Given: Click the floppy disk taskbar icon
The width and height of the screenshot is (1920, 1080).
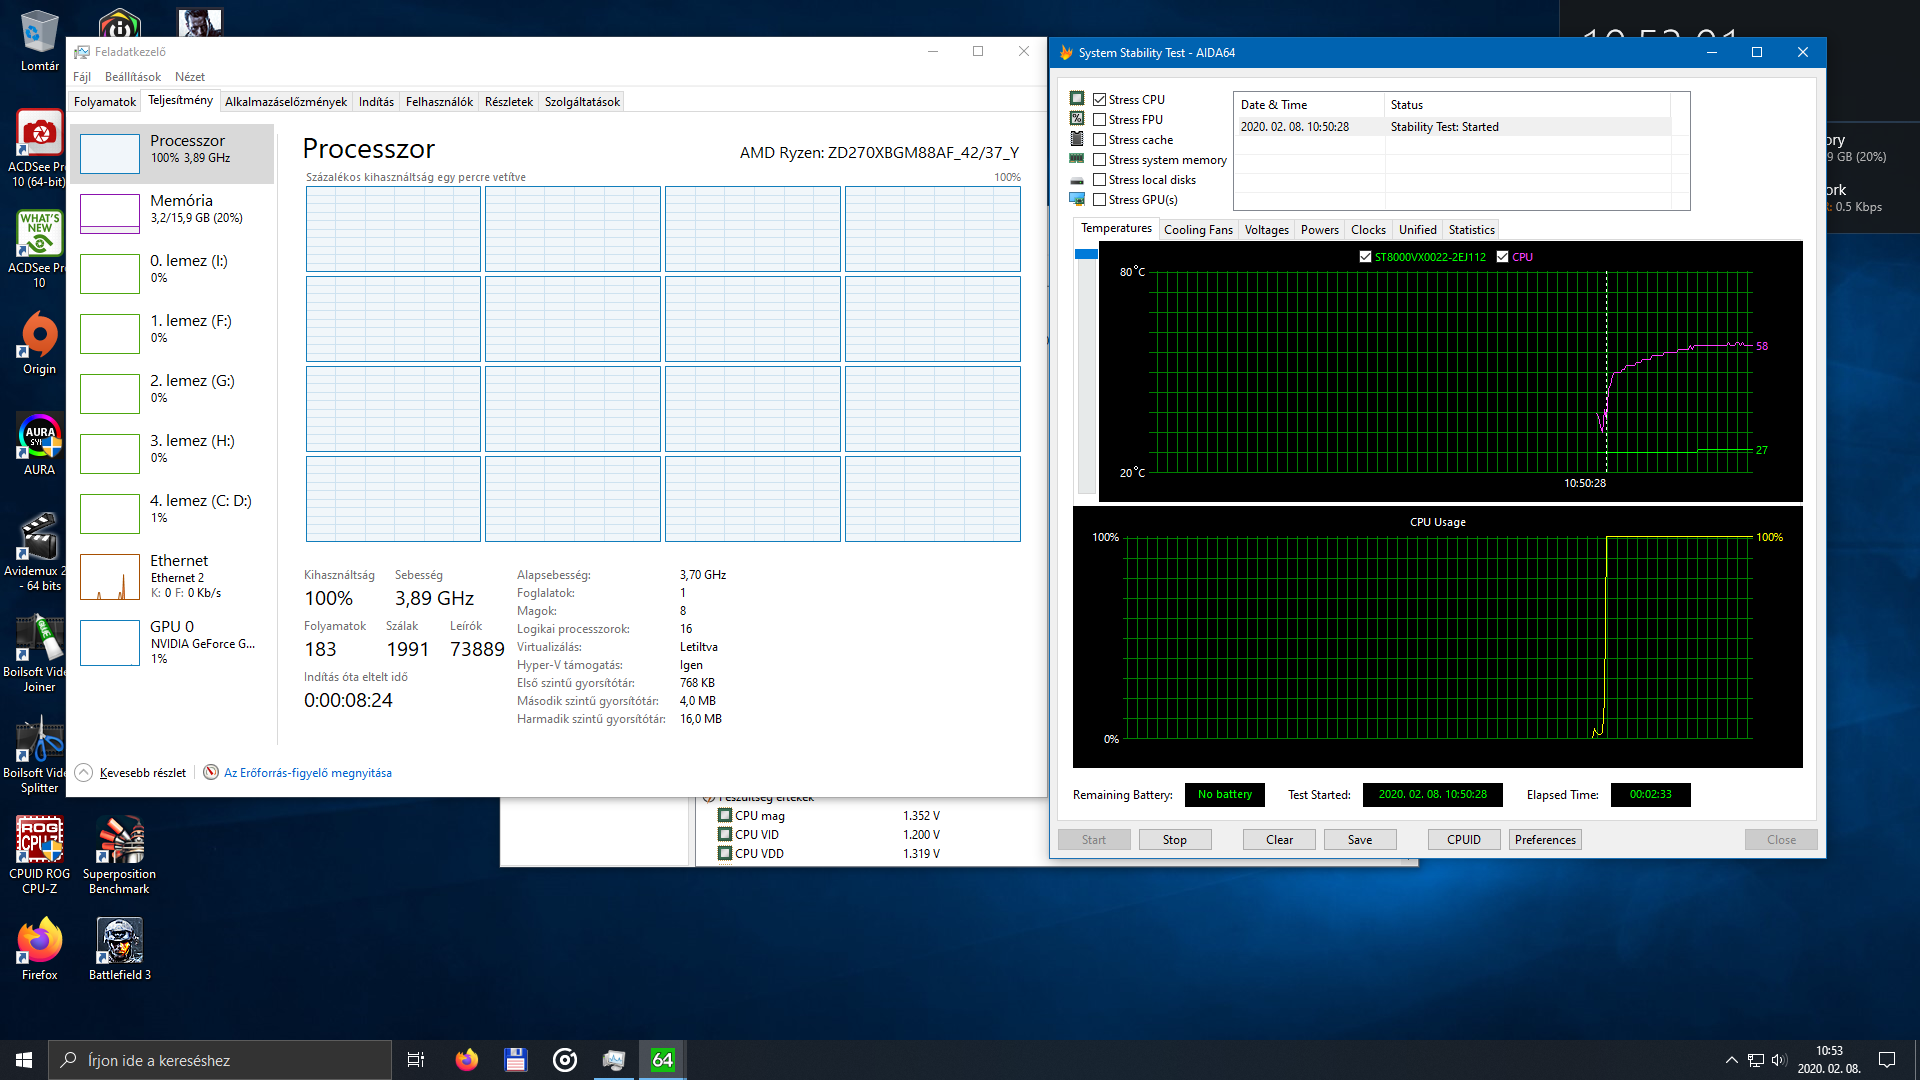Looking at the screenshot, I should pyautogui.click(x=515, y=1060).
